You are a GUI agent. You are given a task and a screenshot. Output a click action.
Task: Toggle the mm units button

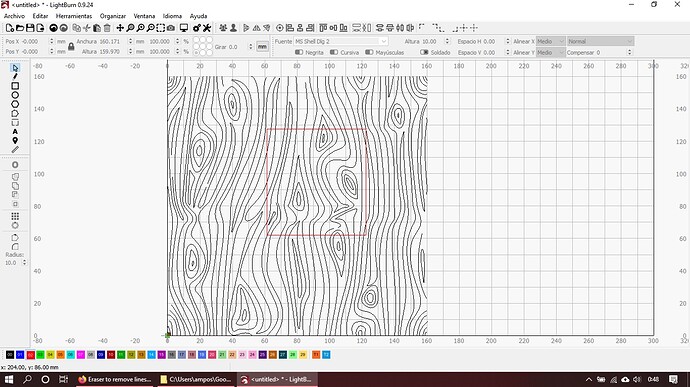point(262,46)
